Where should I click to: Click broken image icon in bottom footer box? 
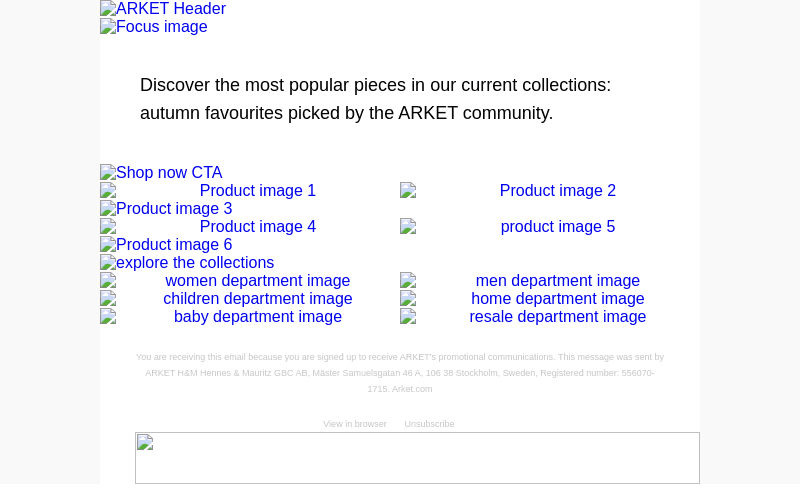tap(145, 442)
